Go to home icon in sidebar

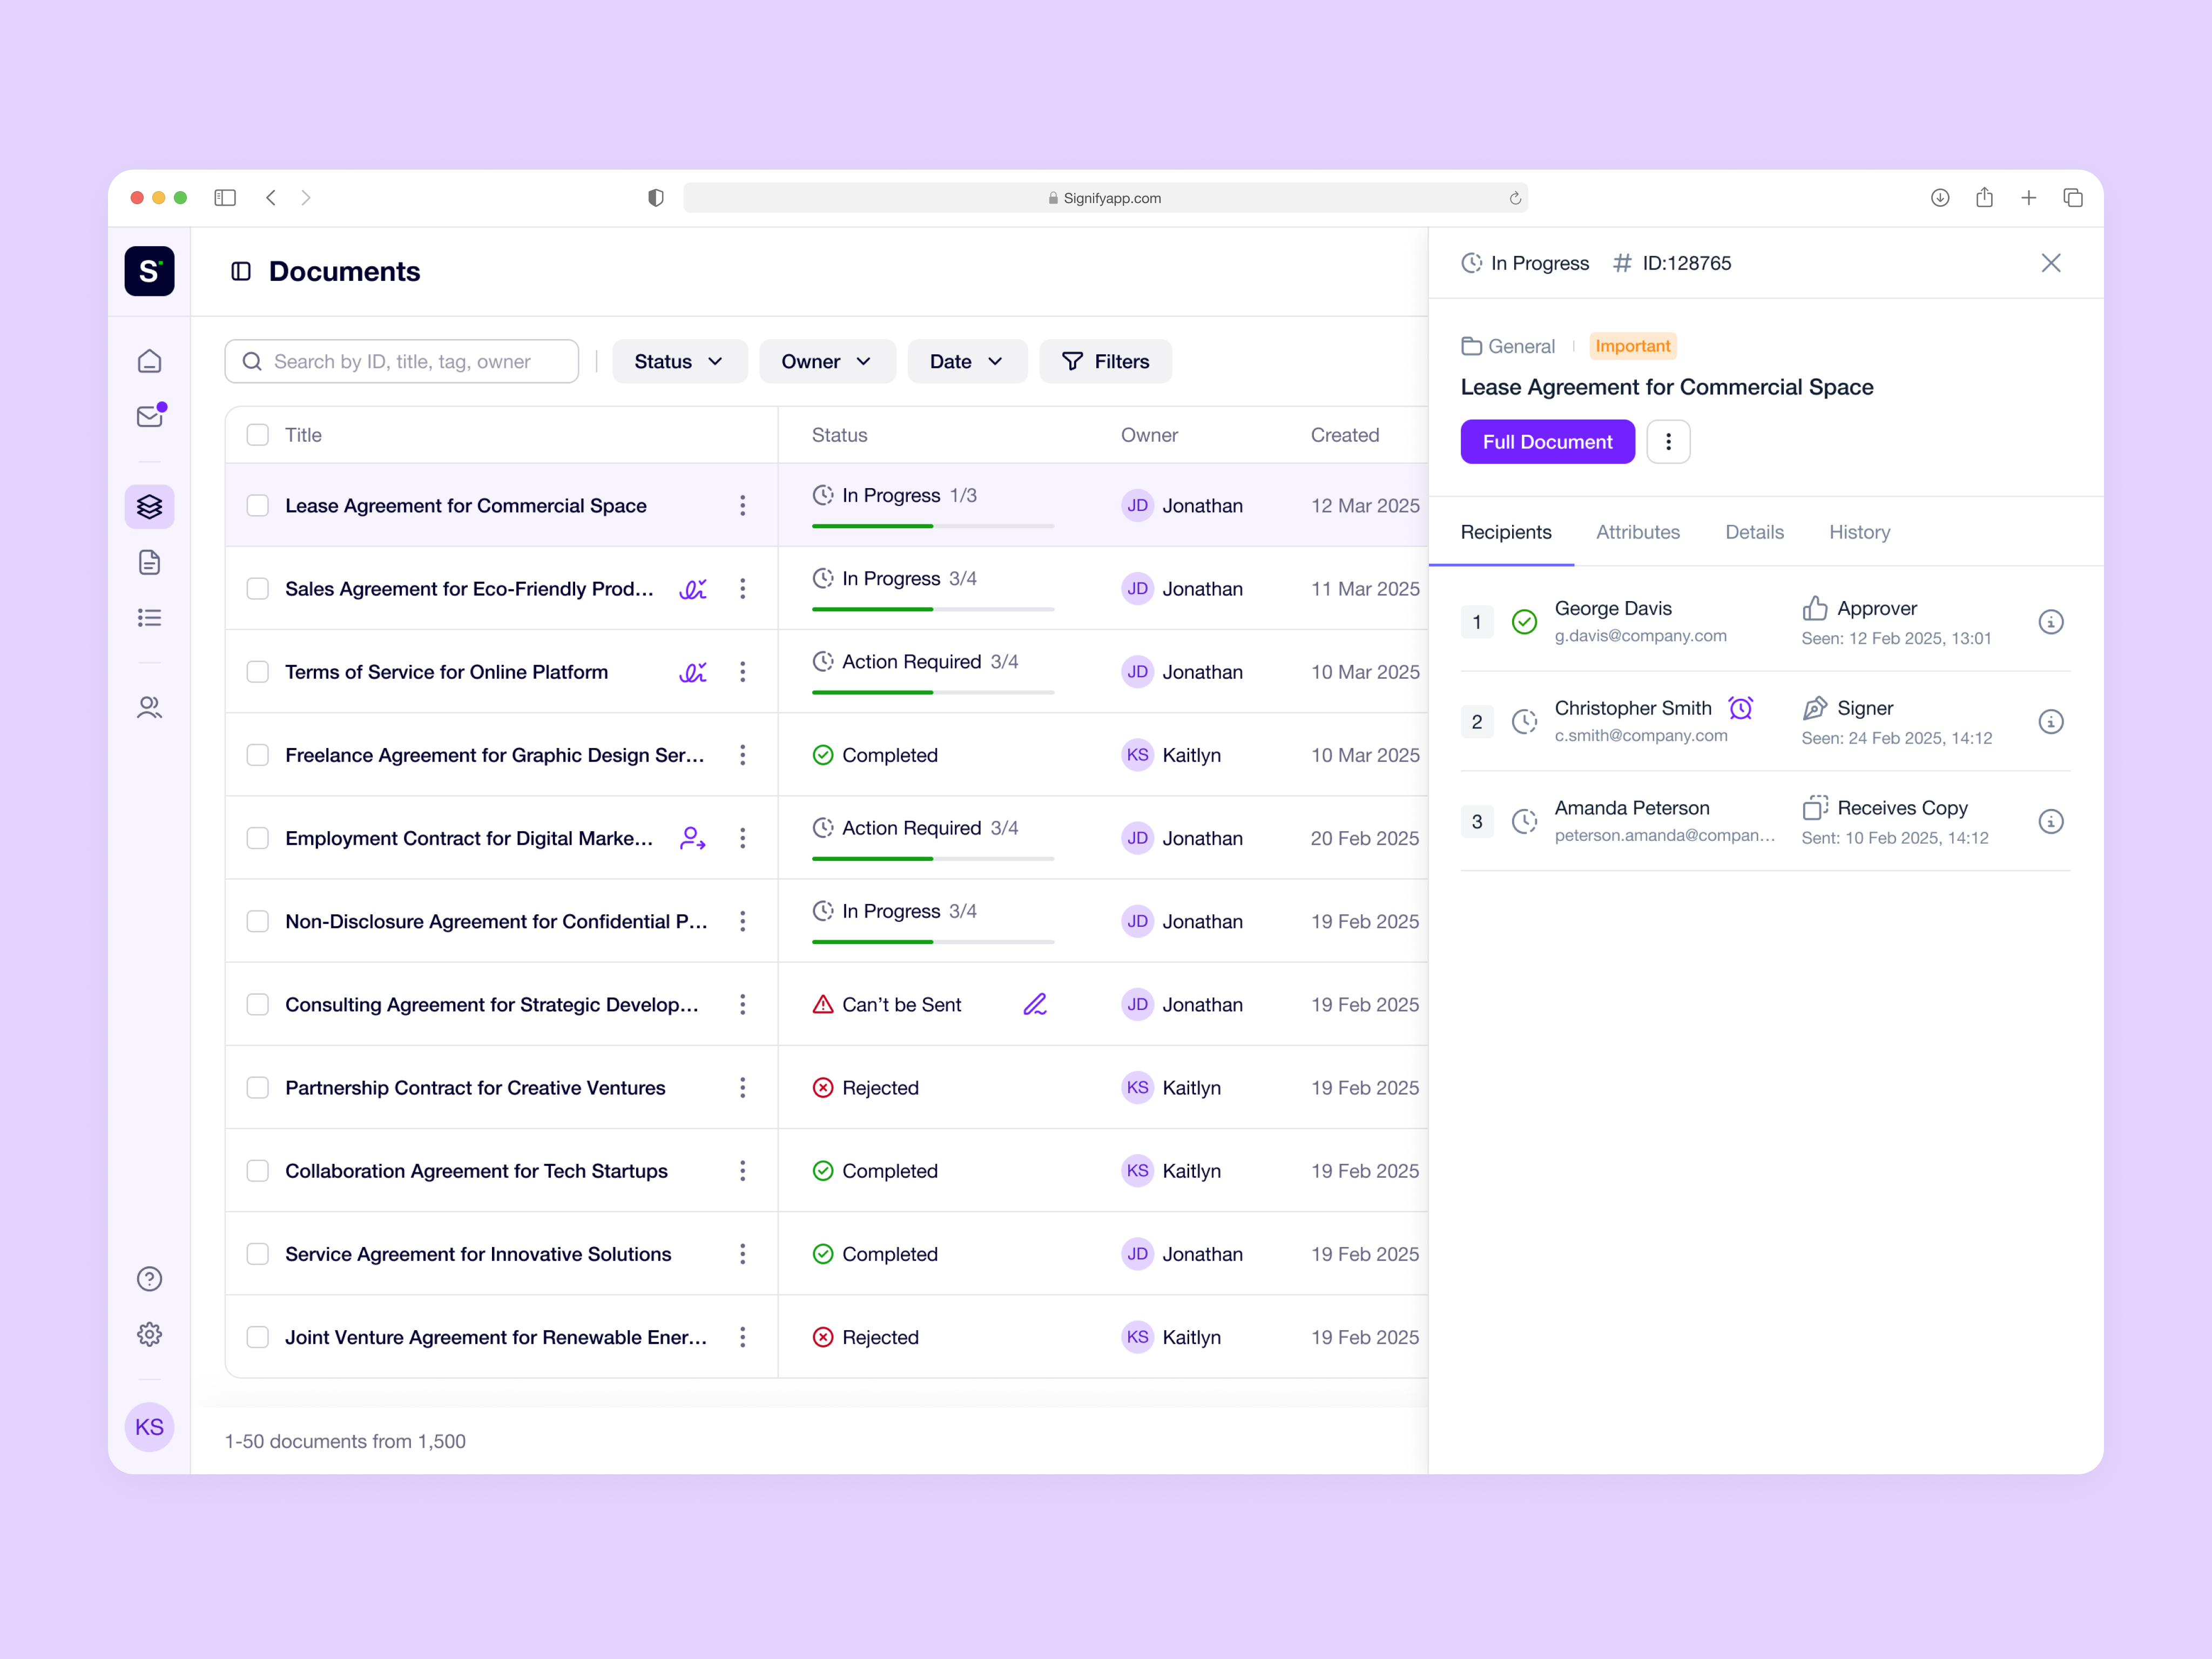click(x=150, y=361)
